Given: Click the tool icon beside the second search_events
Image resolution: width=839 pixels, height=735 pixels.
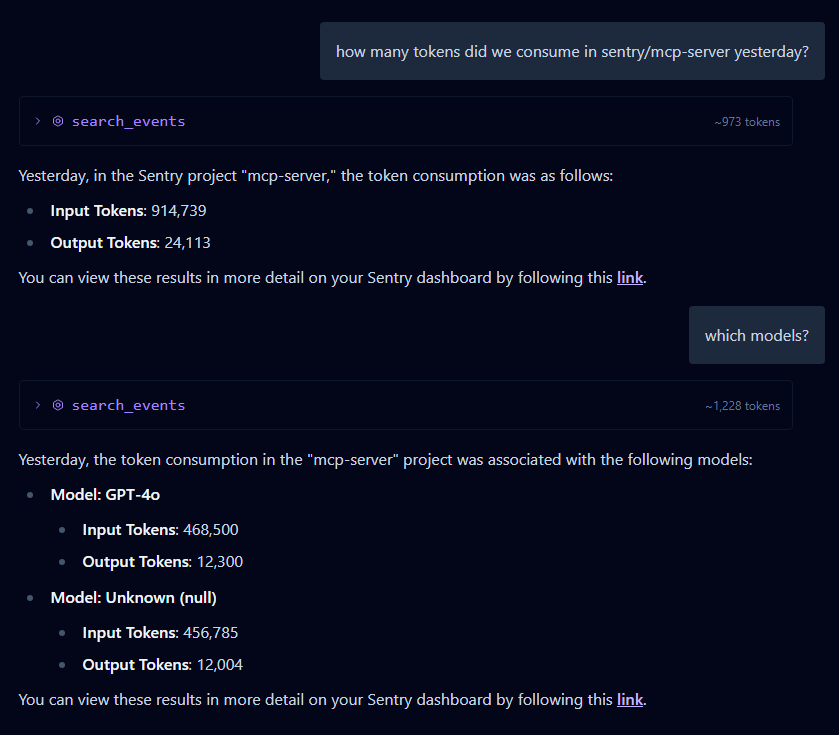Looking at the screenshot, I should coord(58,405).
